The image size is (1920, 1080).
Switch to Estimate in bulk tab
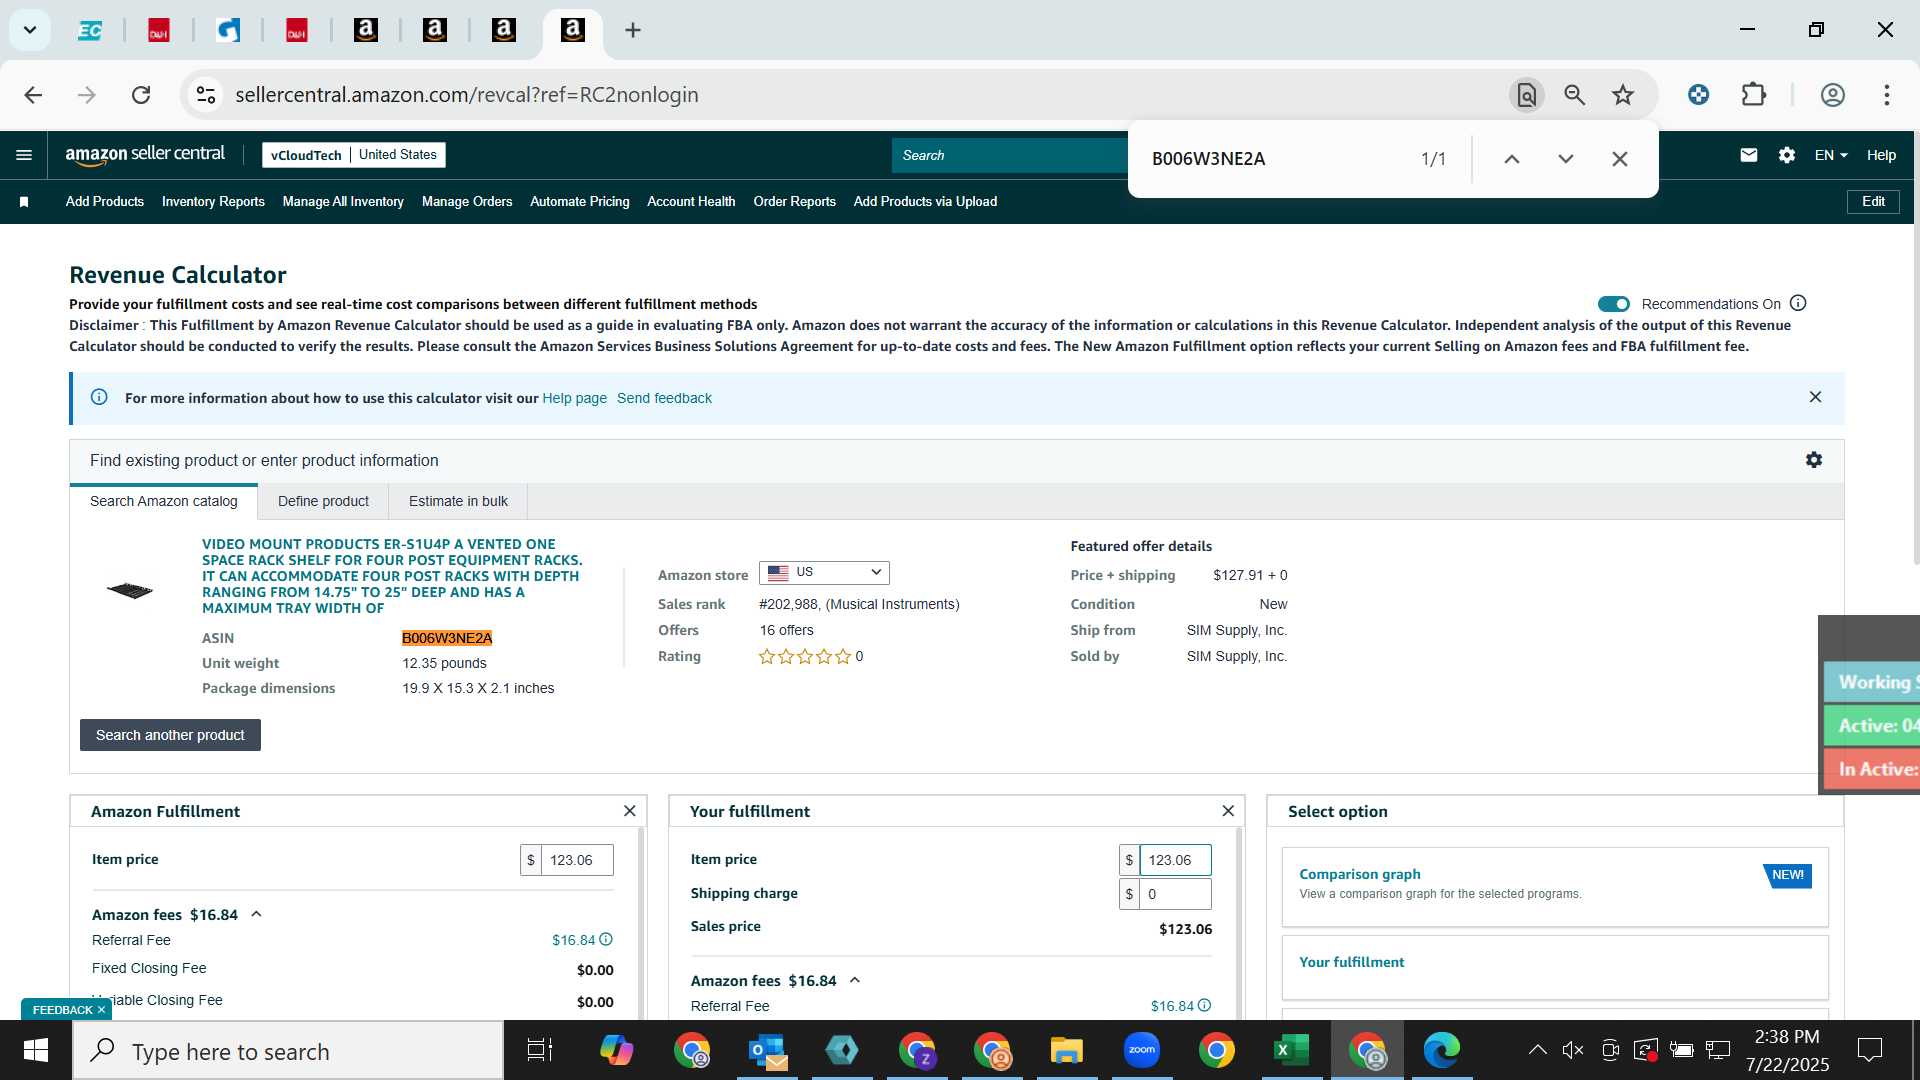click(458, 501)
